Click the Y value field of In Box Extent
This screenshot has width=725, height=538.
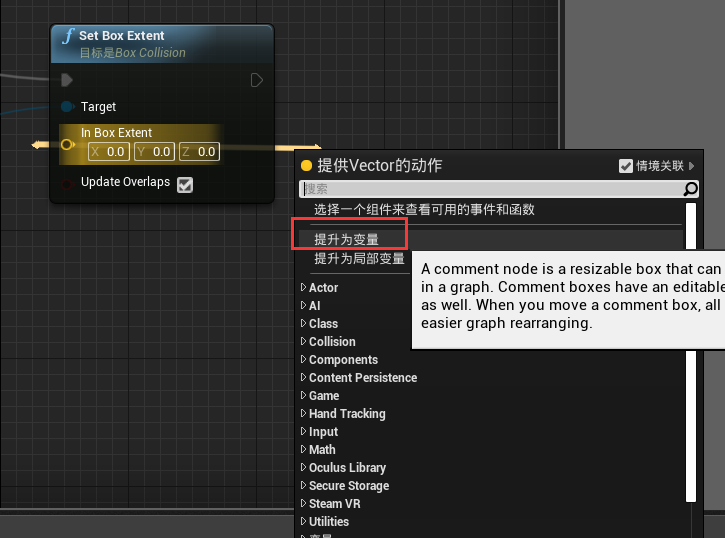coord(154,152)
